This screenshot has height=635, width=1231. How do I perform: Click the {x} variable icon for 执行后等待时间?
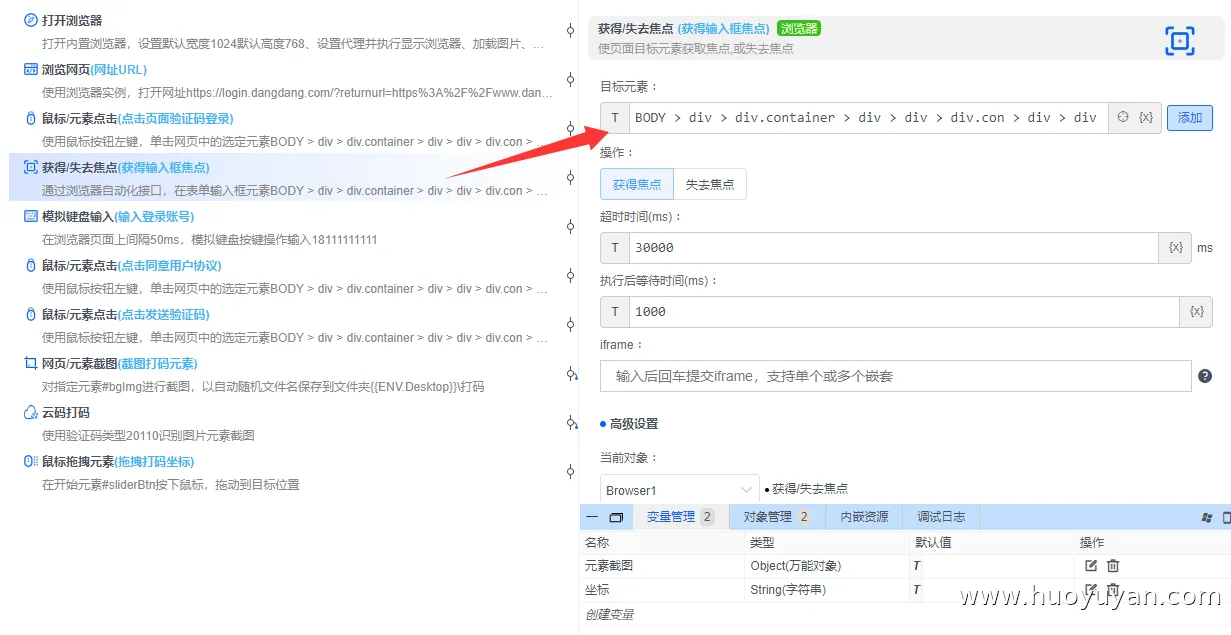[1196, 311]
